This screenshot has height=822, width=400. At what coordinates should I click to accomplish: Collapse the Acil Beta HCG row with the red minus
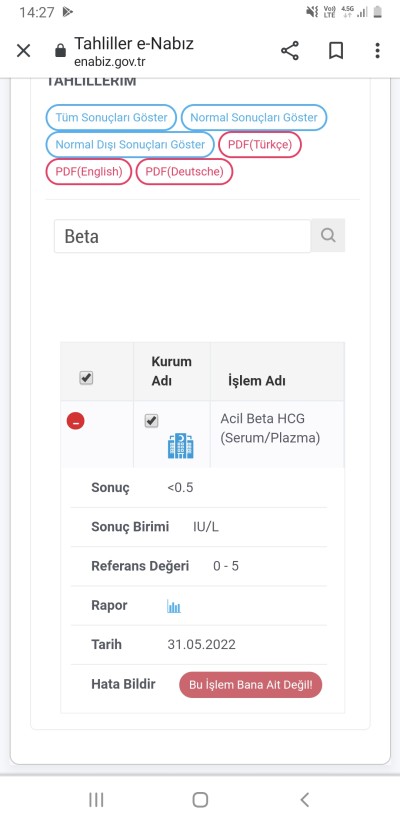75,421
